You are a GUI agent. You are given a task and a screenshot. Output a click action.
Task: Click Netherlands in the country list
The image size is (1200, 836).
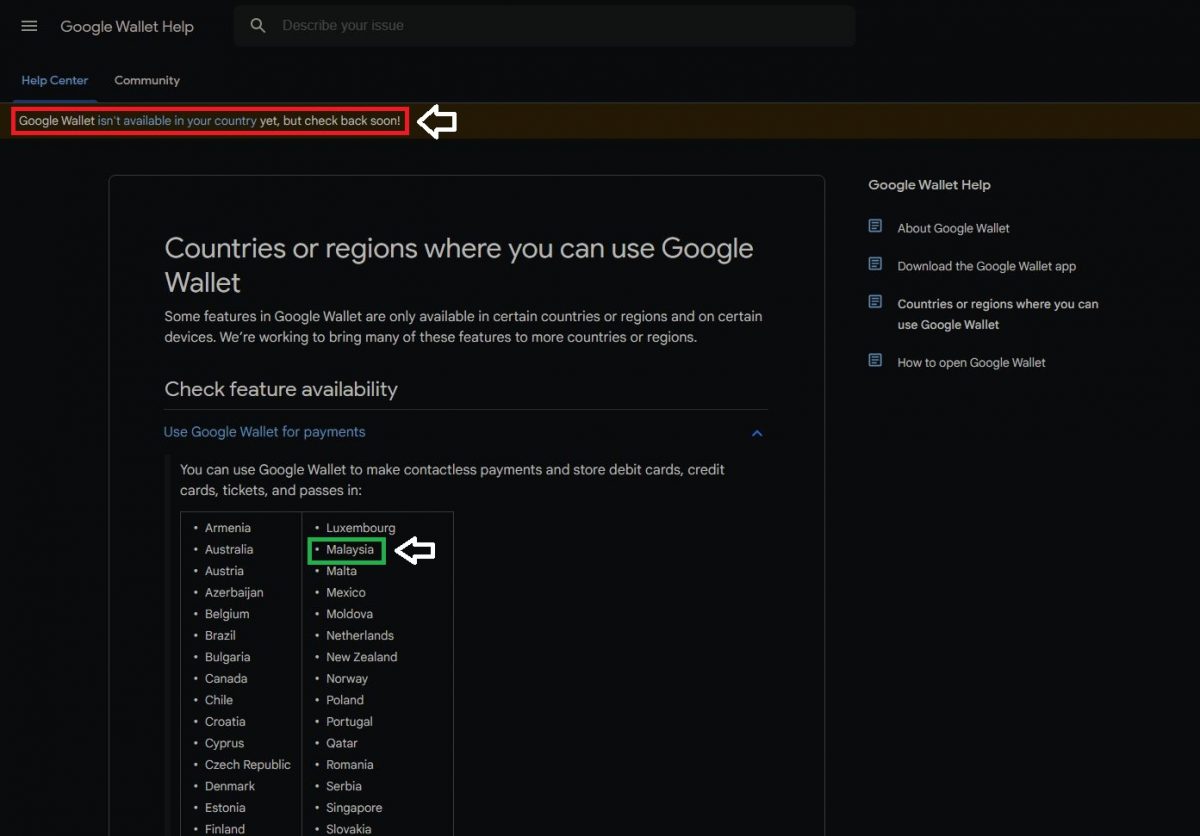click(360, 635)
